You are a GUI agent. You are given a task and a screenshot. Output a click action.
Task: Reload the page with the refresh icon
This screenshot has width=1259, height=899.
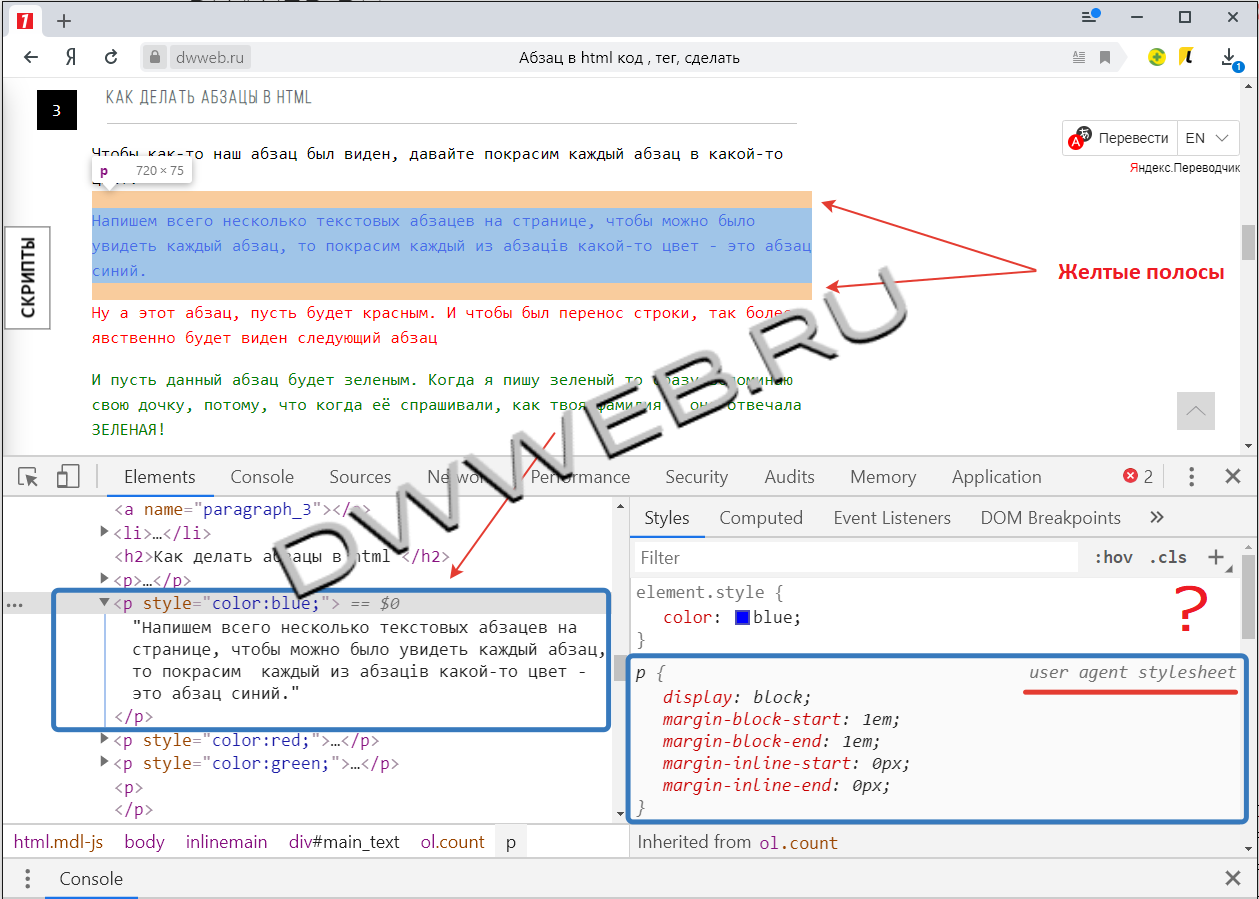[x=111, y=57]
